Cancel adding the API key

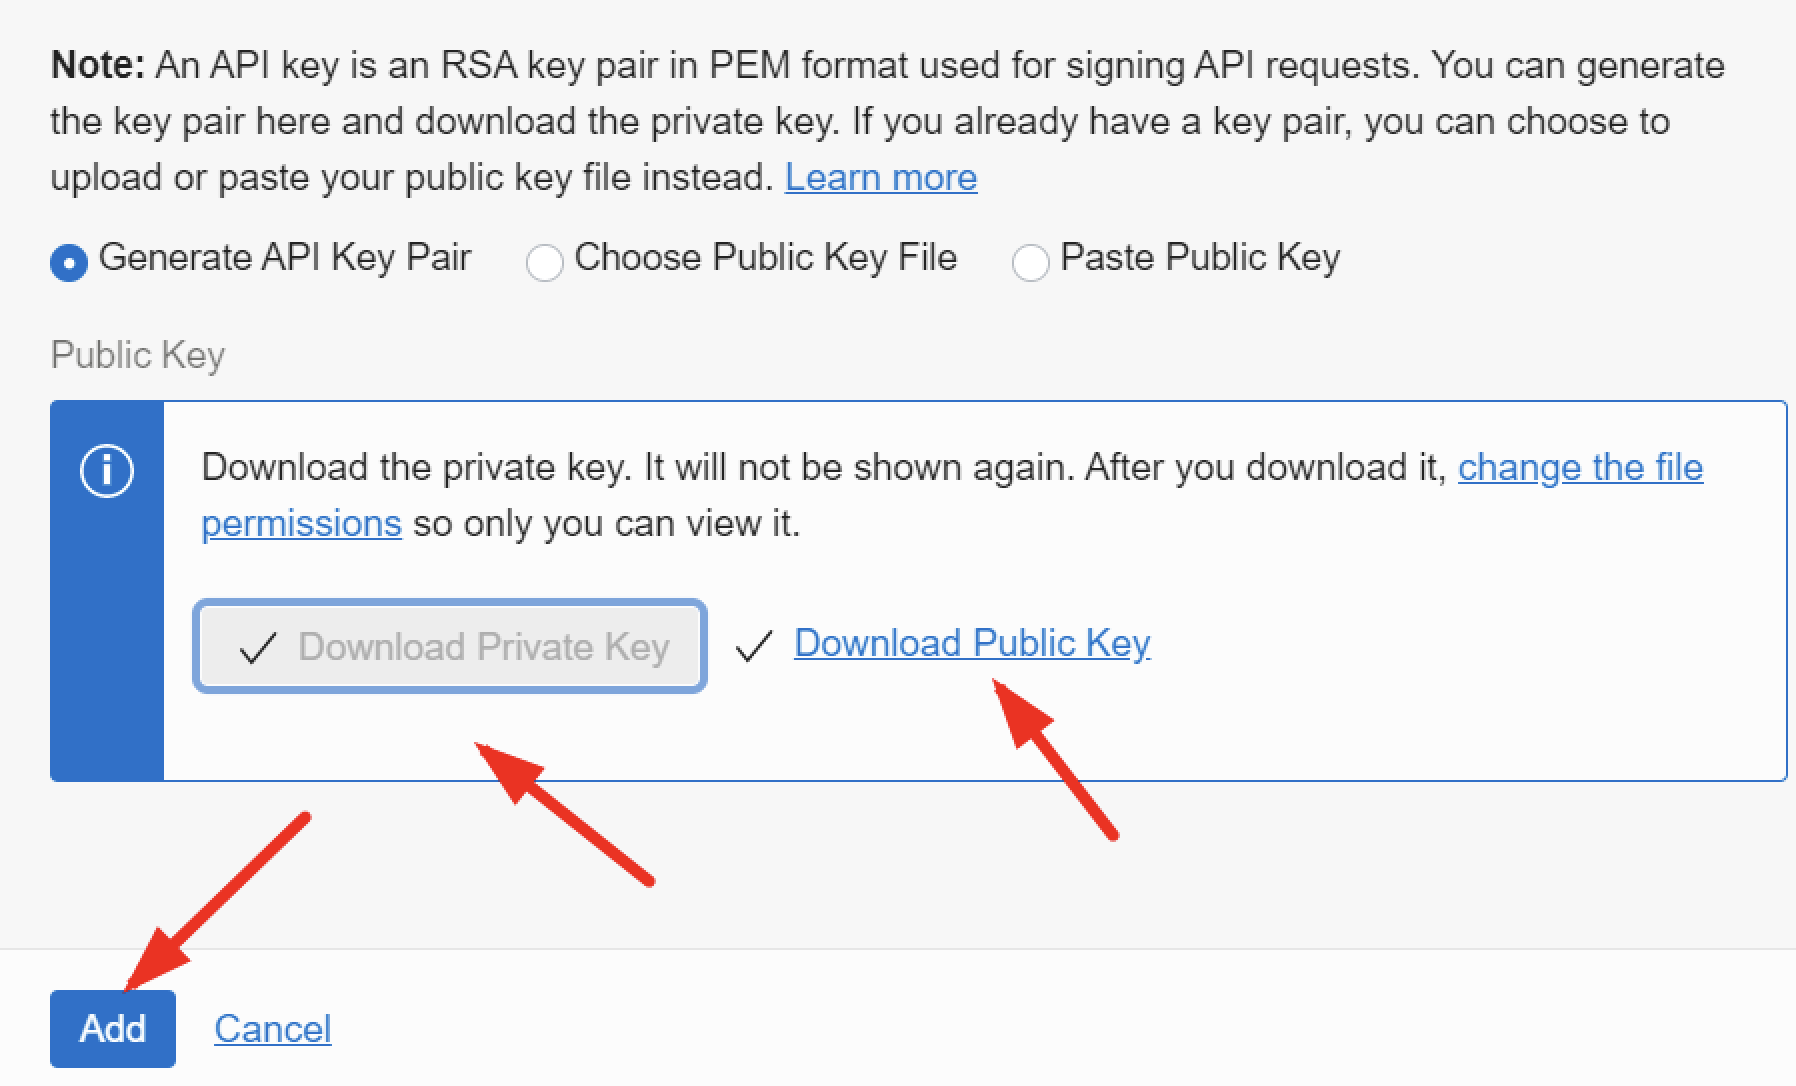pyautogui.click(x=272, y=1028)
